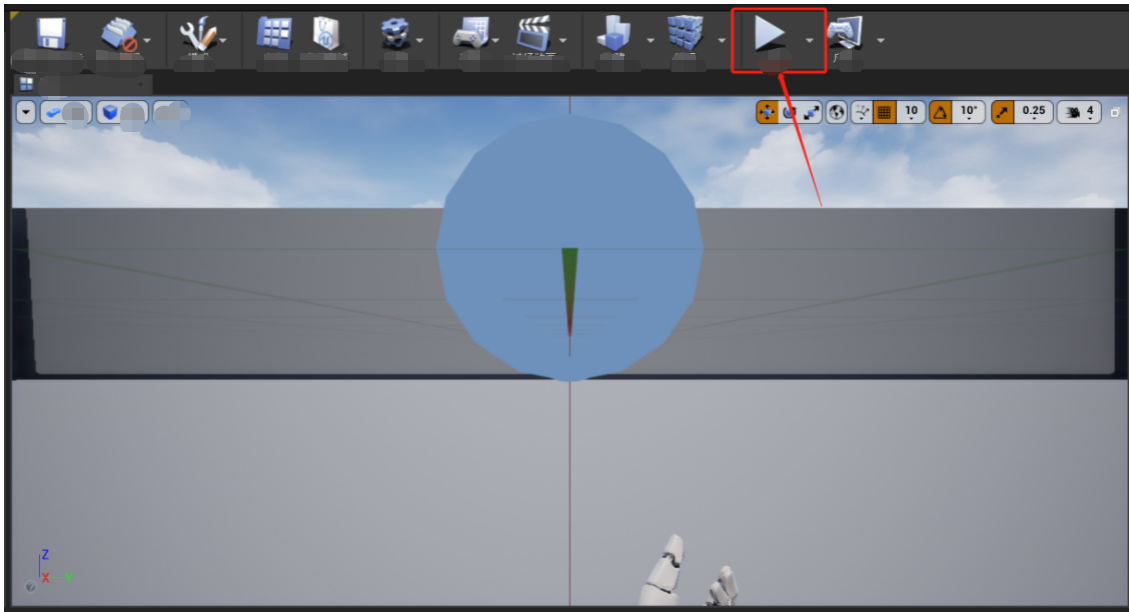Open grid snap size value 10
This screenshot has width=1129, height=612.
[911, 112]
